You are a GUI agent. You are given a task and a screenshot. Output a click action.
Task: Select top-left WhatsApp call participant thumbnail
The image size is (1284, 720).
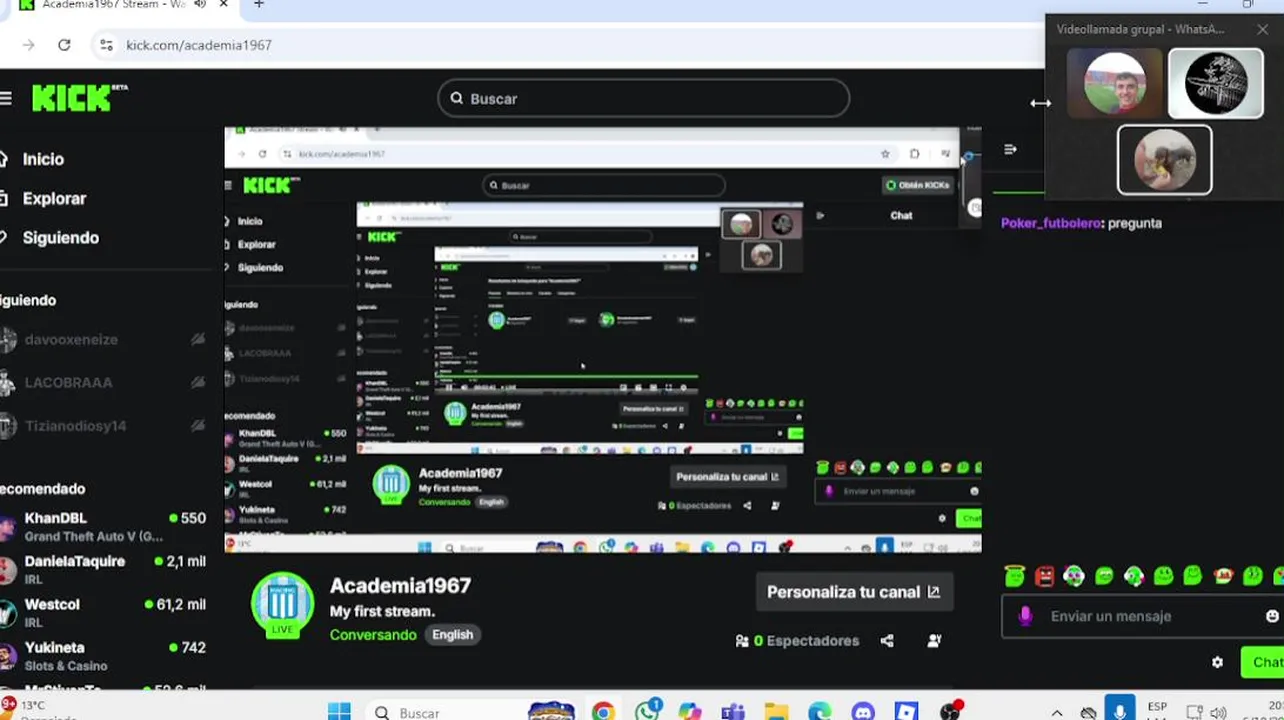click(1114, 84)
